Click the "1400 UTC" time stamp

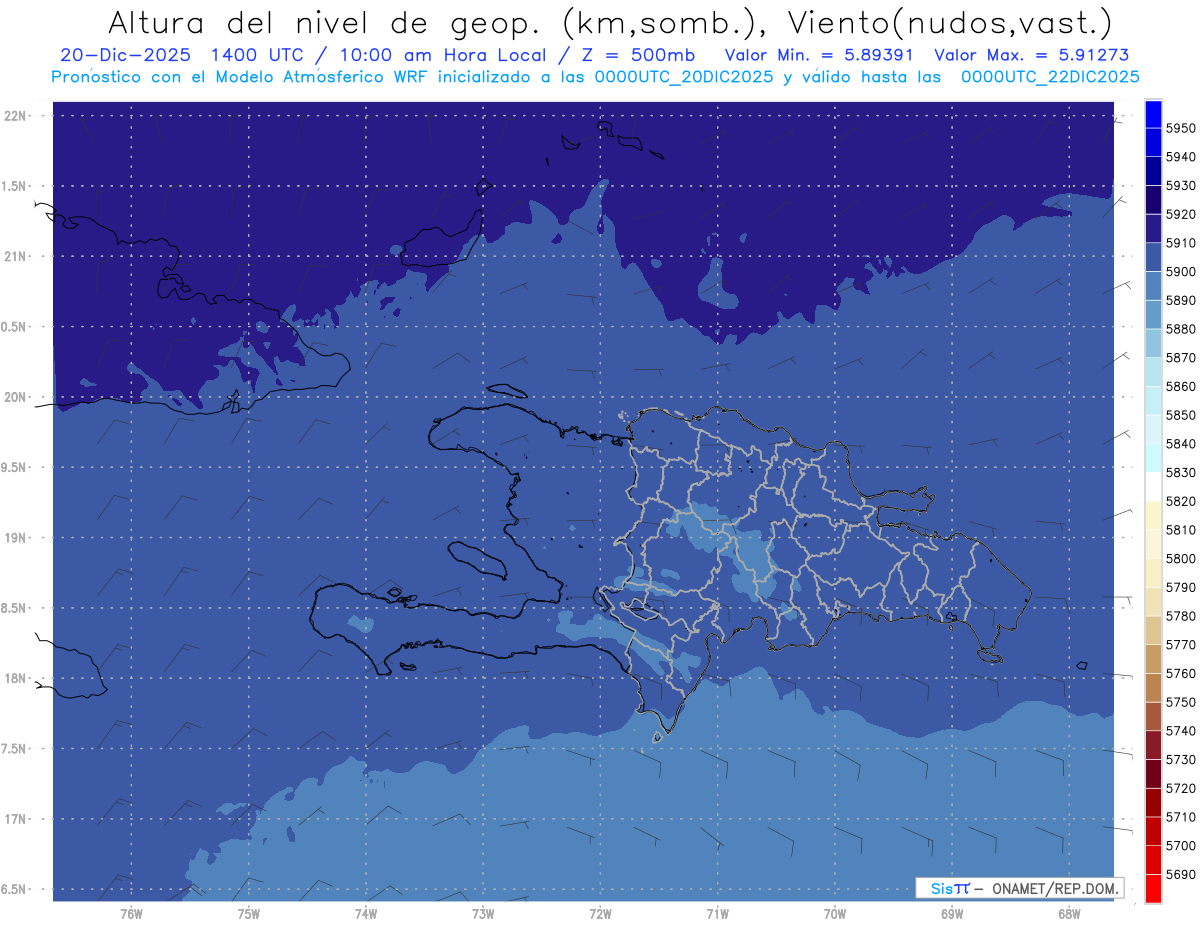tap(260, 55)
